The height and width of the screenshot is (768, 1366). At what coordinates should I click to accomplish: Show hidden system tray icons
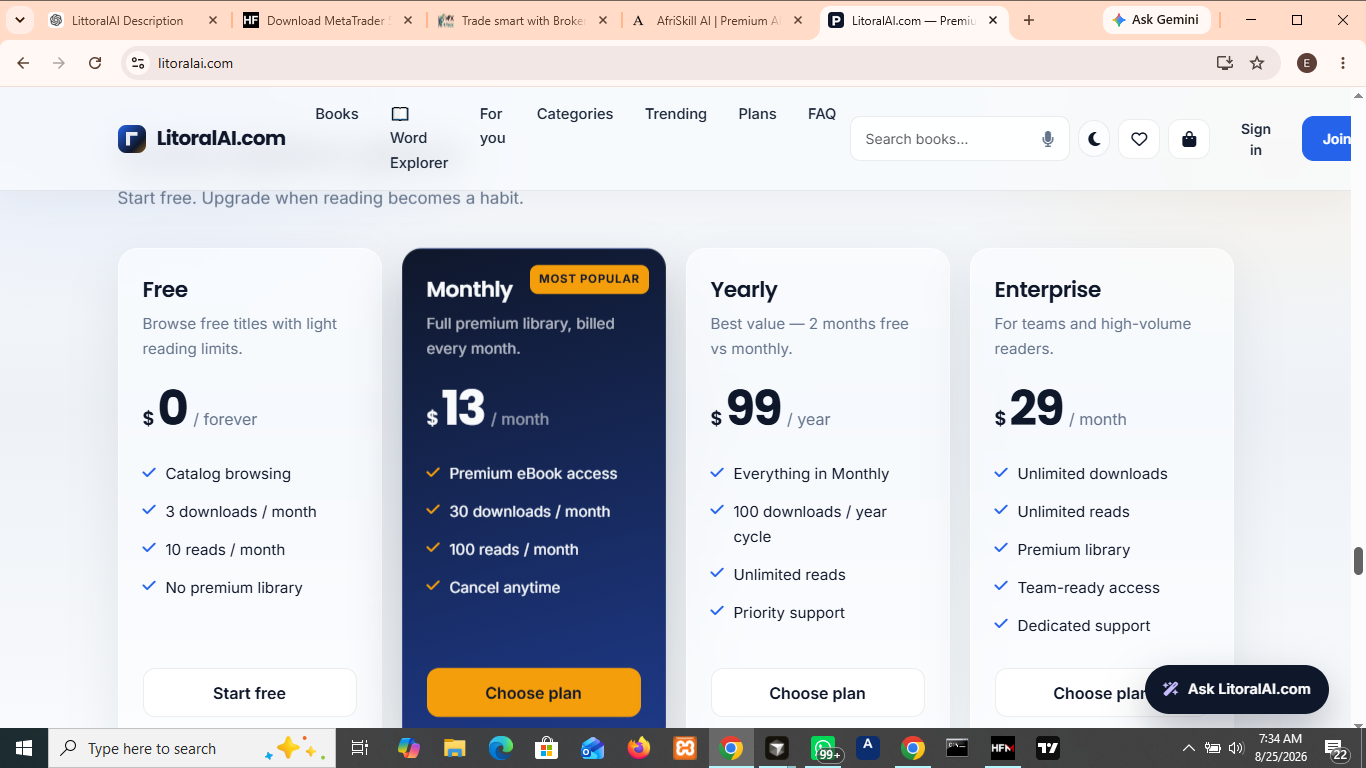click(x=1189, y=748)
